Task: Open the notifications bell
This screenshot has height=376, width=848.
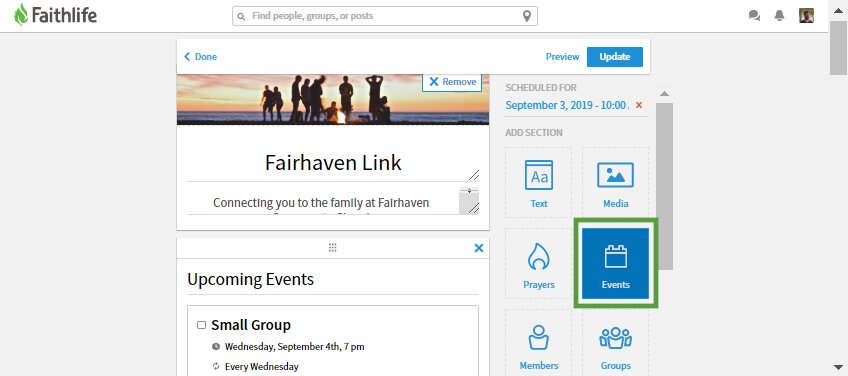Action: (x=779, y=16)
